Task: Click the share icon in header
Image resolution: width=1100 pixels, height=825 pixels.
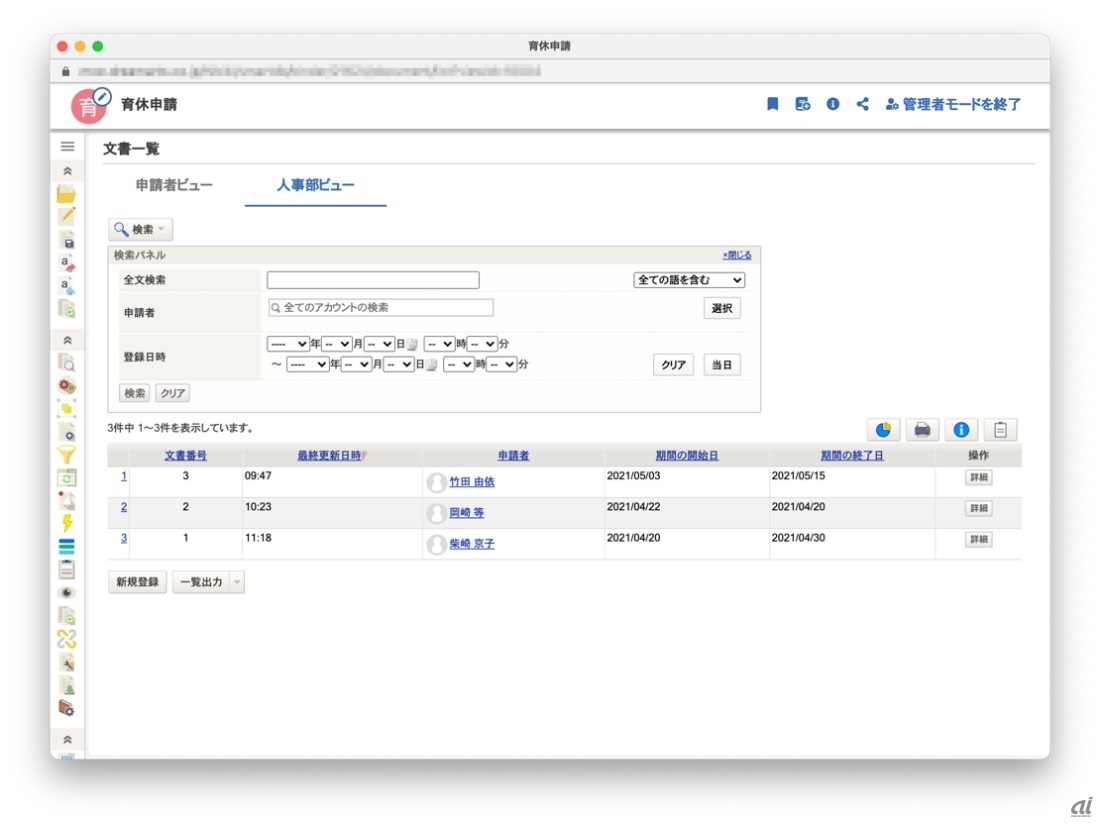Action: pos(862,104)
